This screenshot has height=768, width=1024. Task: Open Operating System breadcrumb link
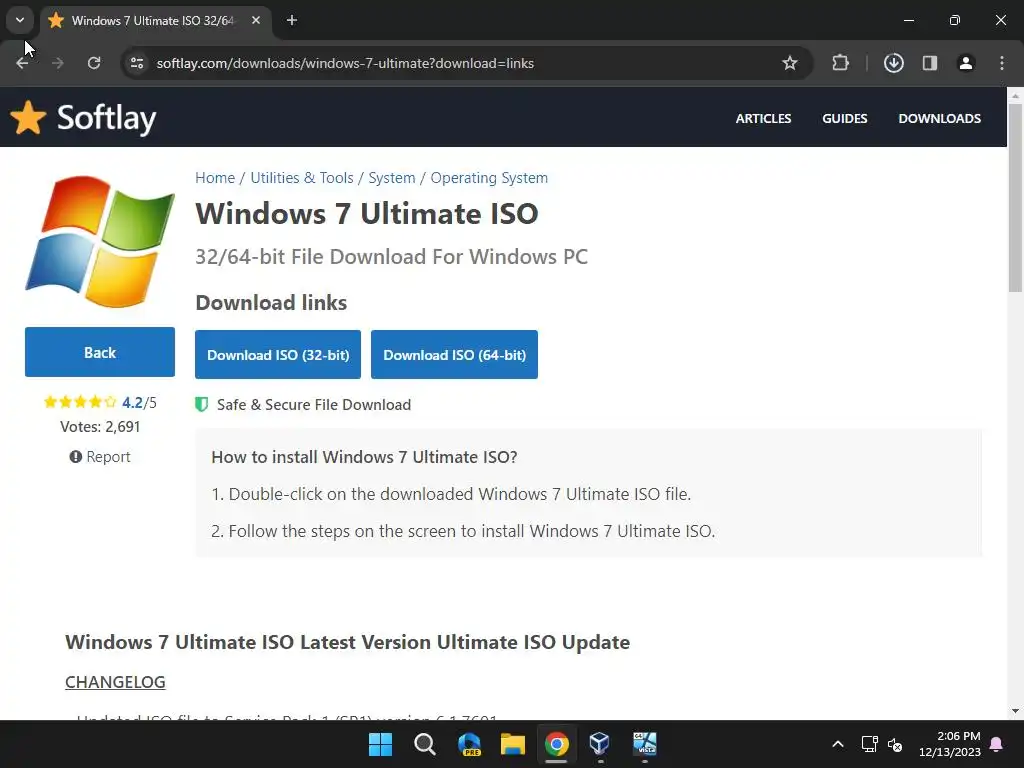coord(489,178)
